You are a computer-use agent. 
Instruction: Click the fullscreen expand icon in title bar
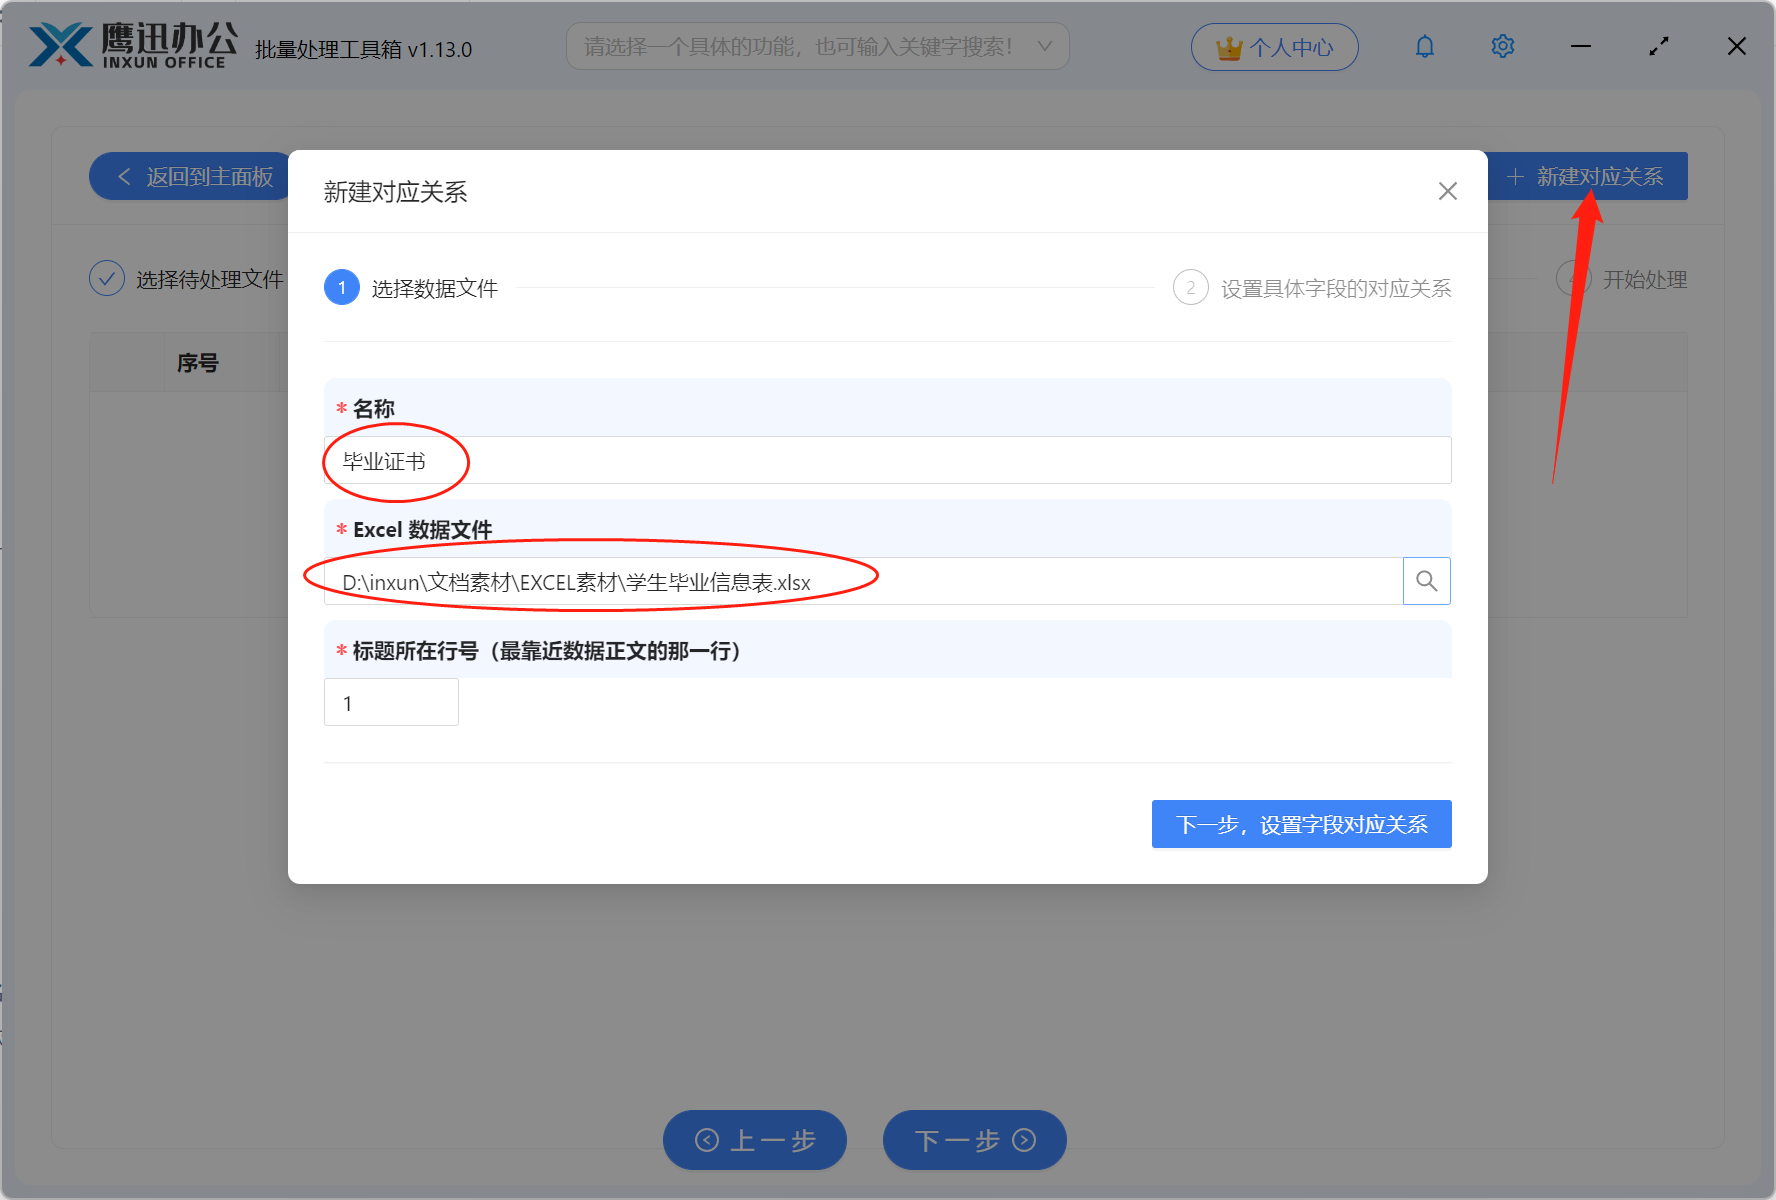click(1658, 46)
